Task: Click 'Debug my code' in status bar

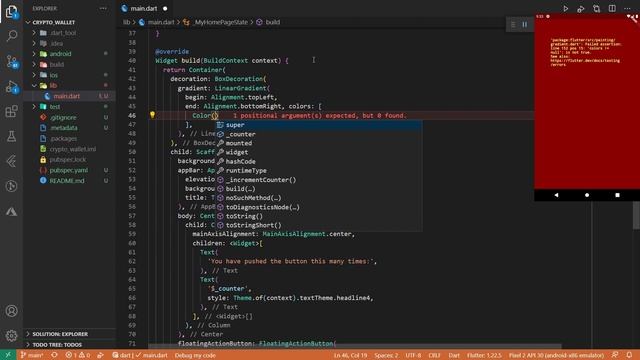Action: 195,355
